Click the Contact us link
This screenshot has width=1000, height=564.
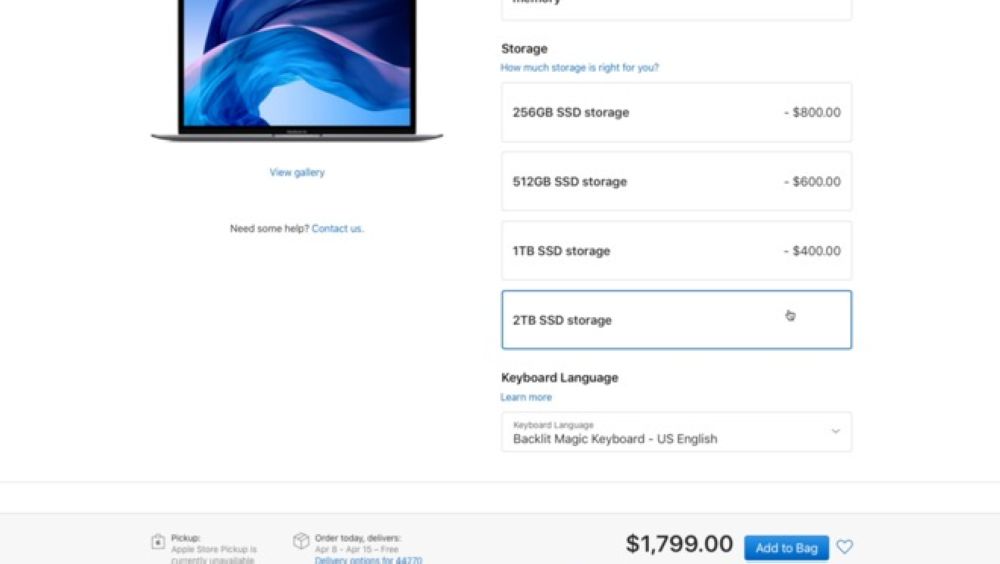coord(337,228)
